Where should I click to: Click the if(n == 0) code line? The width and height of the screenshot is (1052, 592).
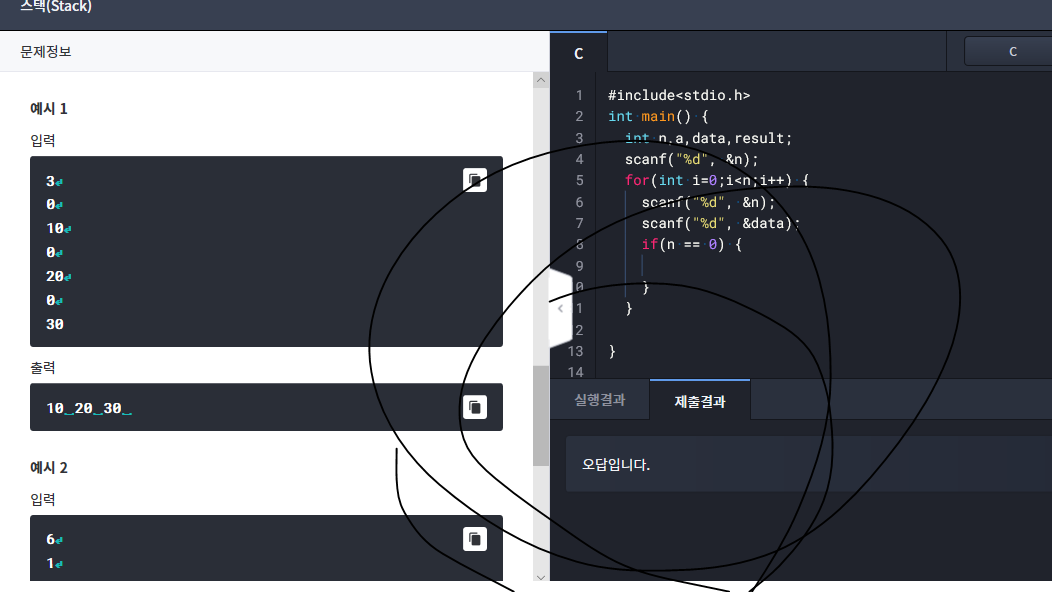click(x=691, y=244)
